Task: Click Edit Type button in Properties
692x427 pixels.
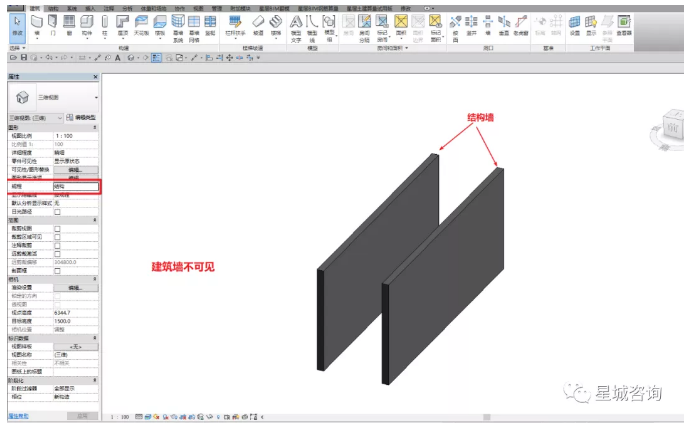Action: [81, 118]
